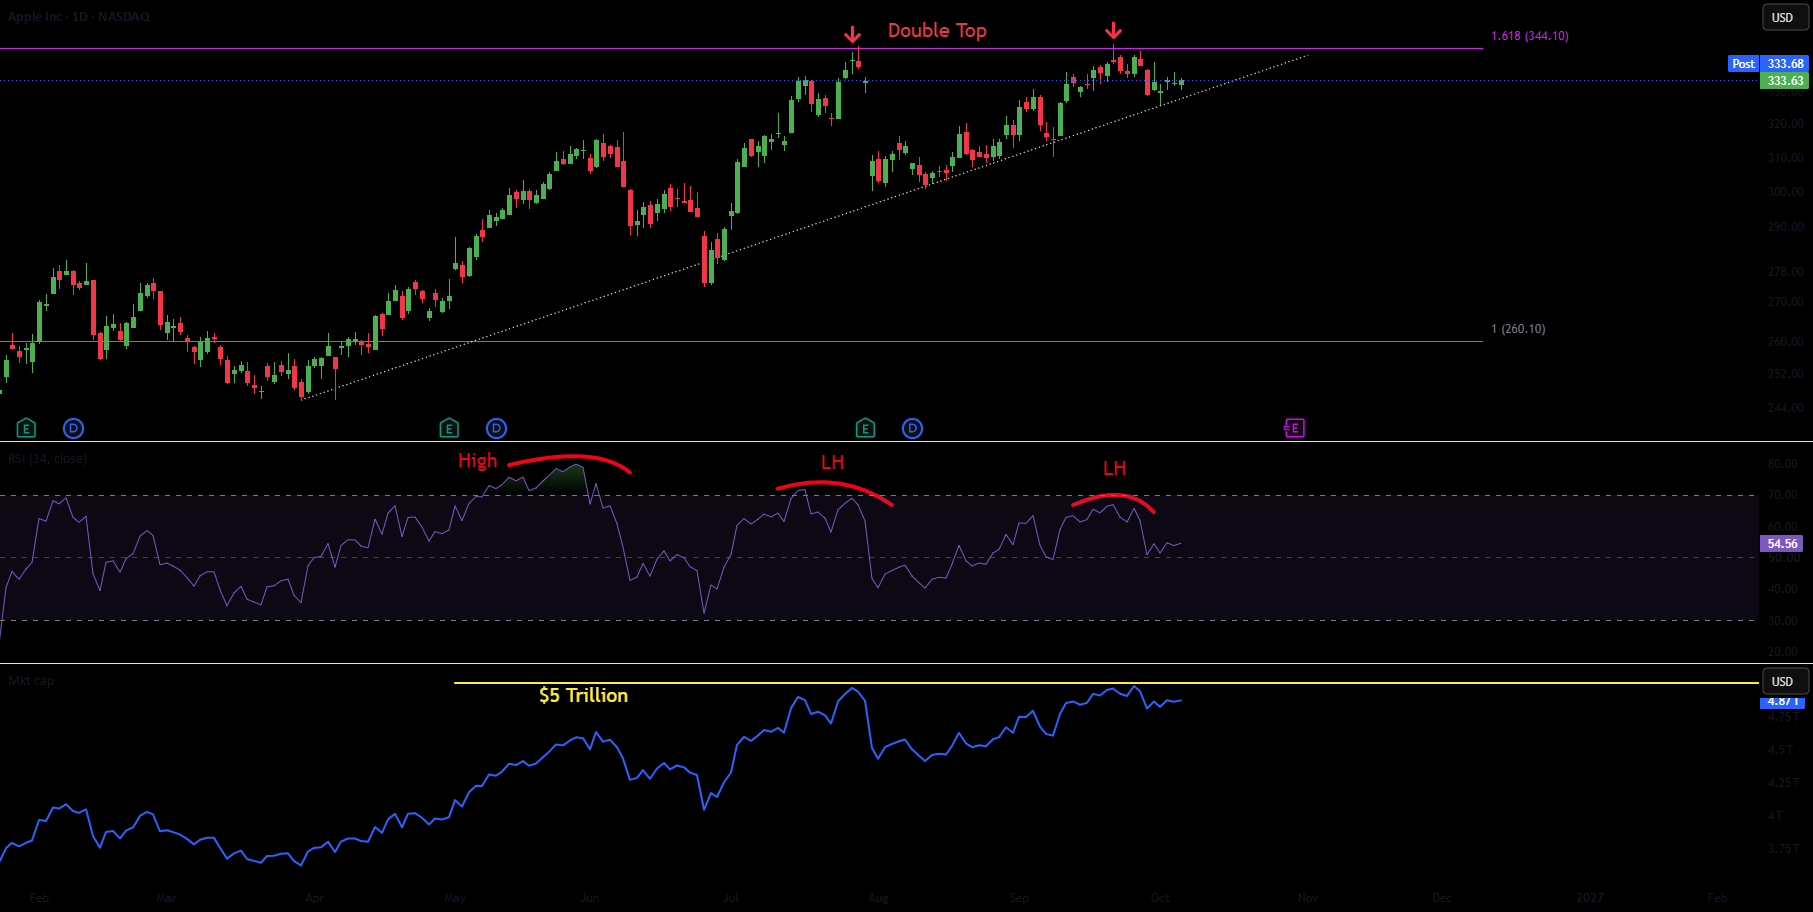Image resolution: width=1813 pixels, height=912 pixels.
Task: Select the LH label above the September RSI peak
Action: tap(1114, 468)
